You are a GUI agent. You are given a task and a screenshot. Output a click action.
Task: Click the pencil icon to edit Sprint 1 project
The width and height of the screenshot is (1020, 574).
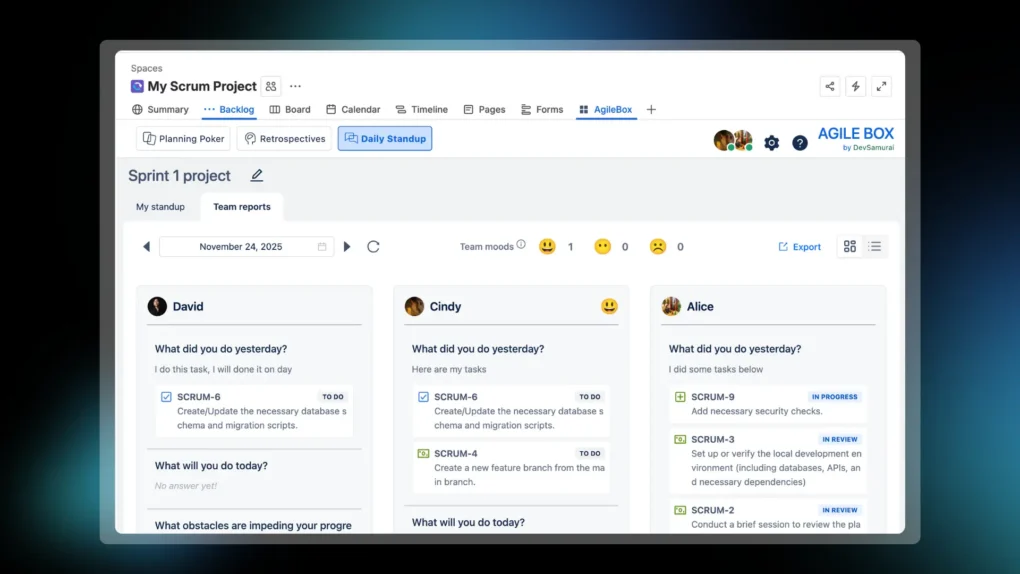[x=257, y=176]
